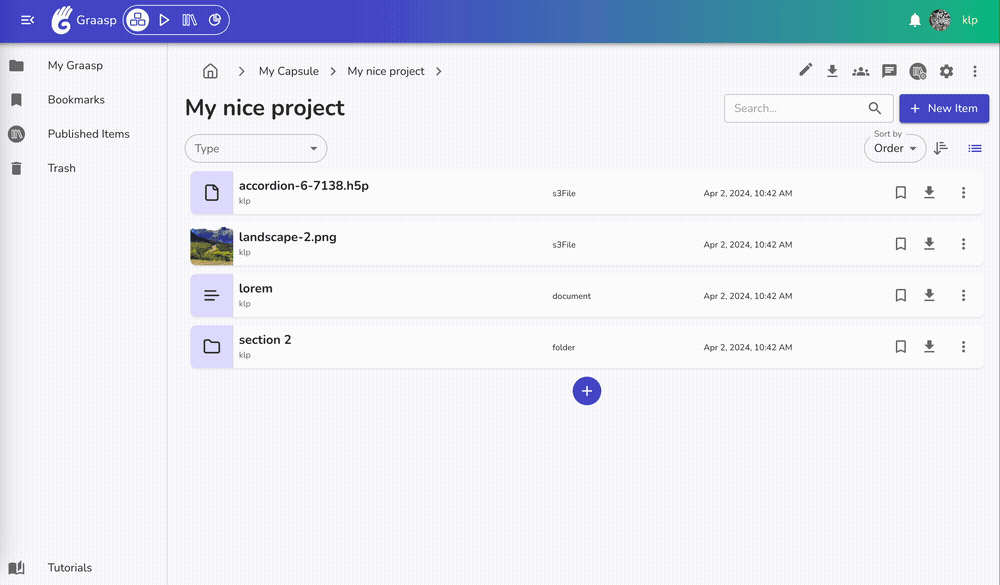
Task: Go to Bookmarks in the sidebar
Action: (x=76, y=100)
